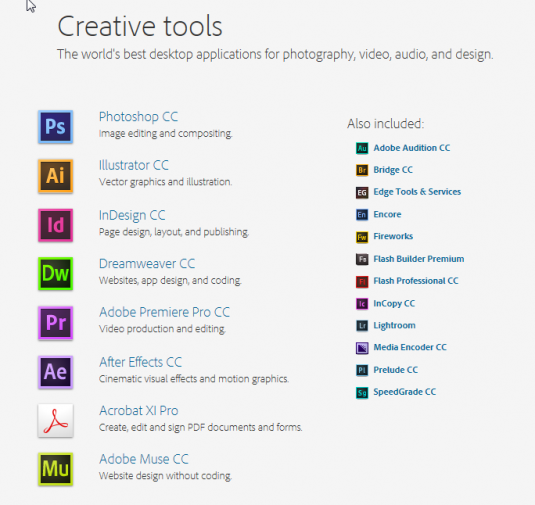
Task: Click the 'world's best desktop applications' subtitle
Action: 275,55
